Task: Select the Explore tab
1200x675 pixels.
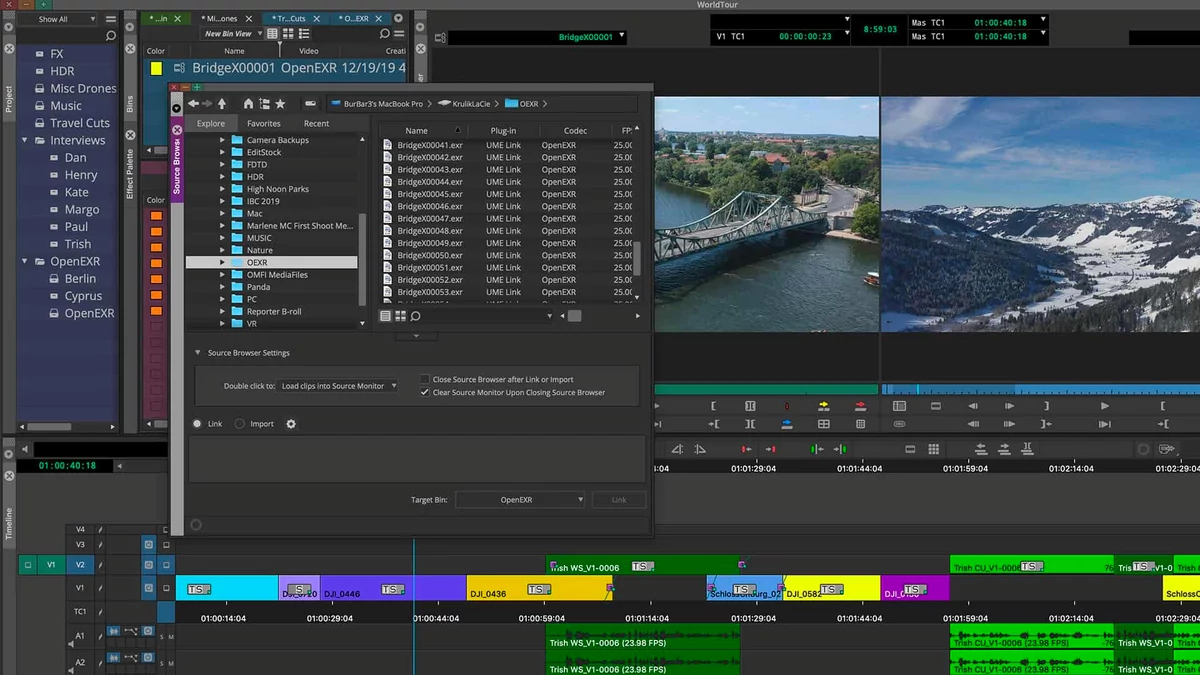Action: coord(211,123)
